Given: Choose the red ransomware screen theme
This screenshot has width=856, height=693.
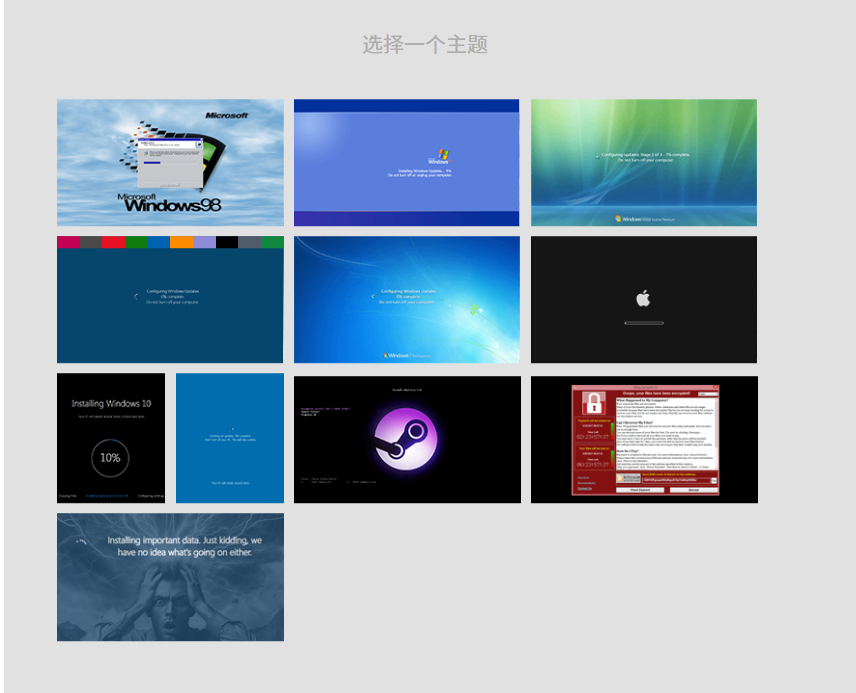Looking at the screenshot, I should click(644, 439).
